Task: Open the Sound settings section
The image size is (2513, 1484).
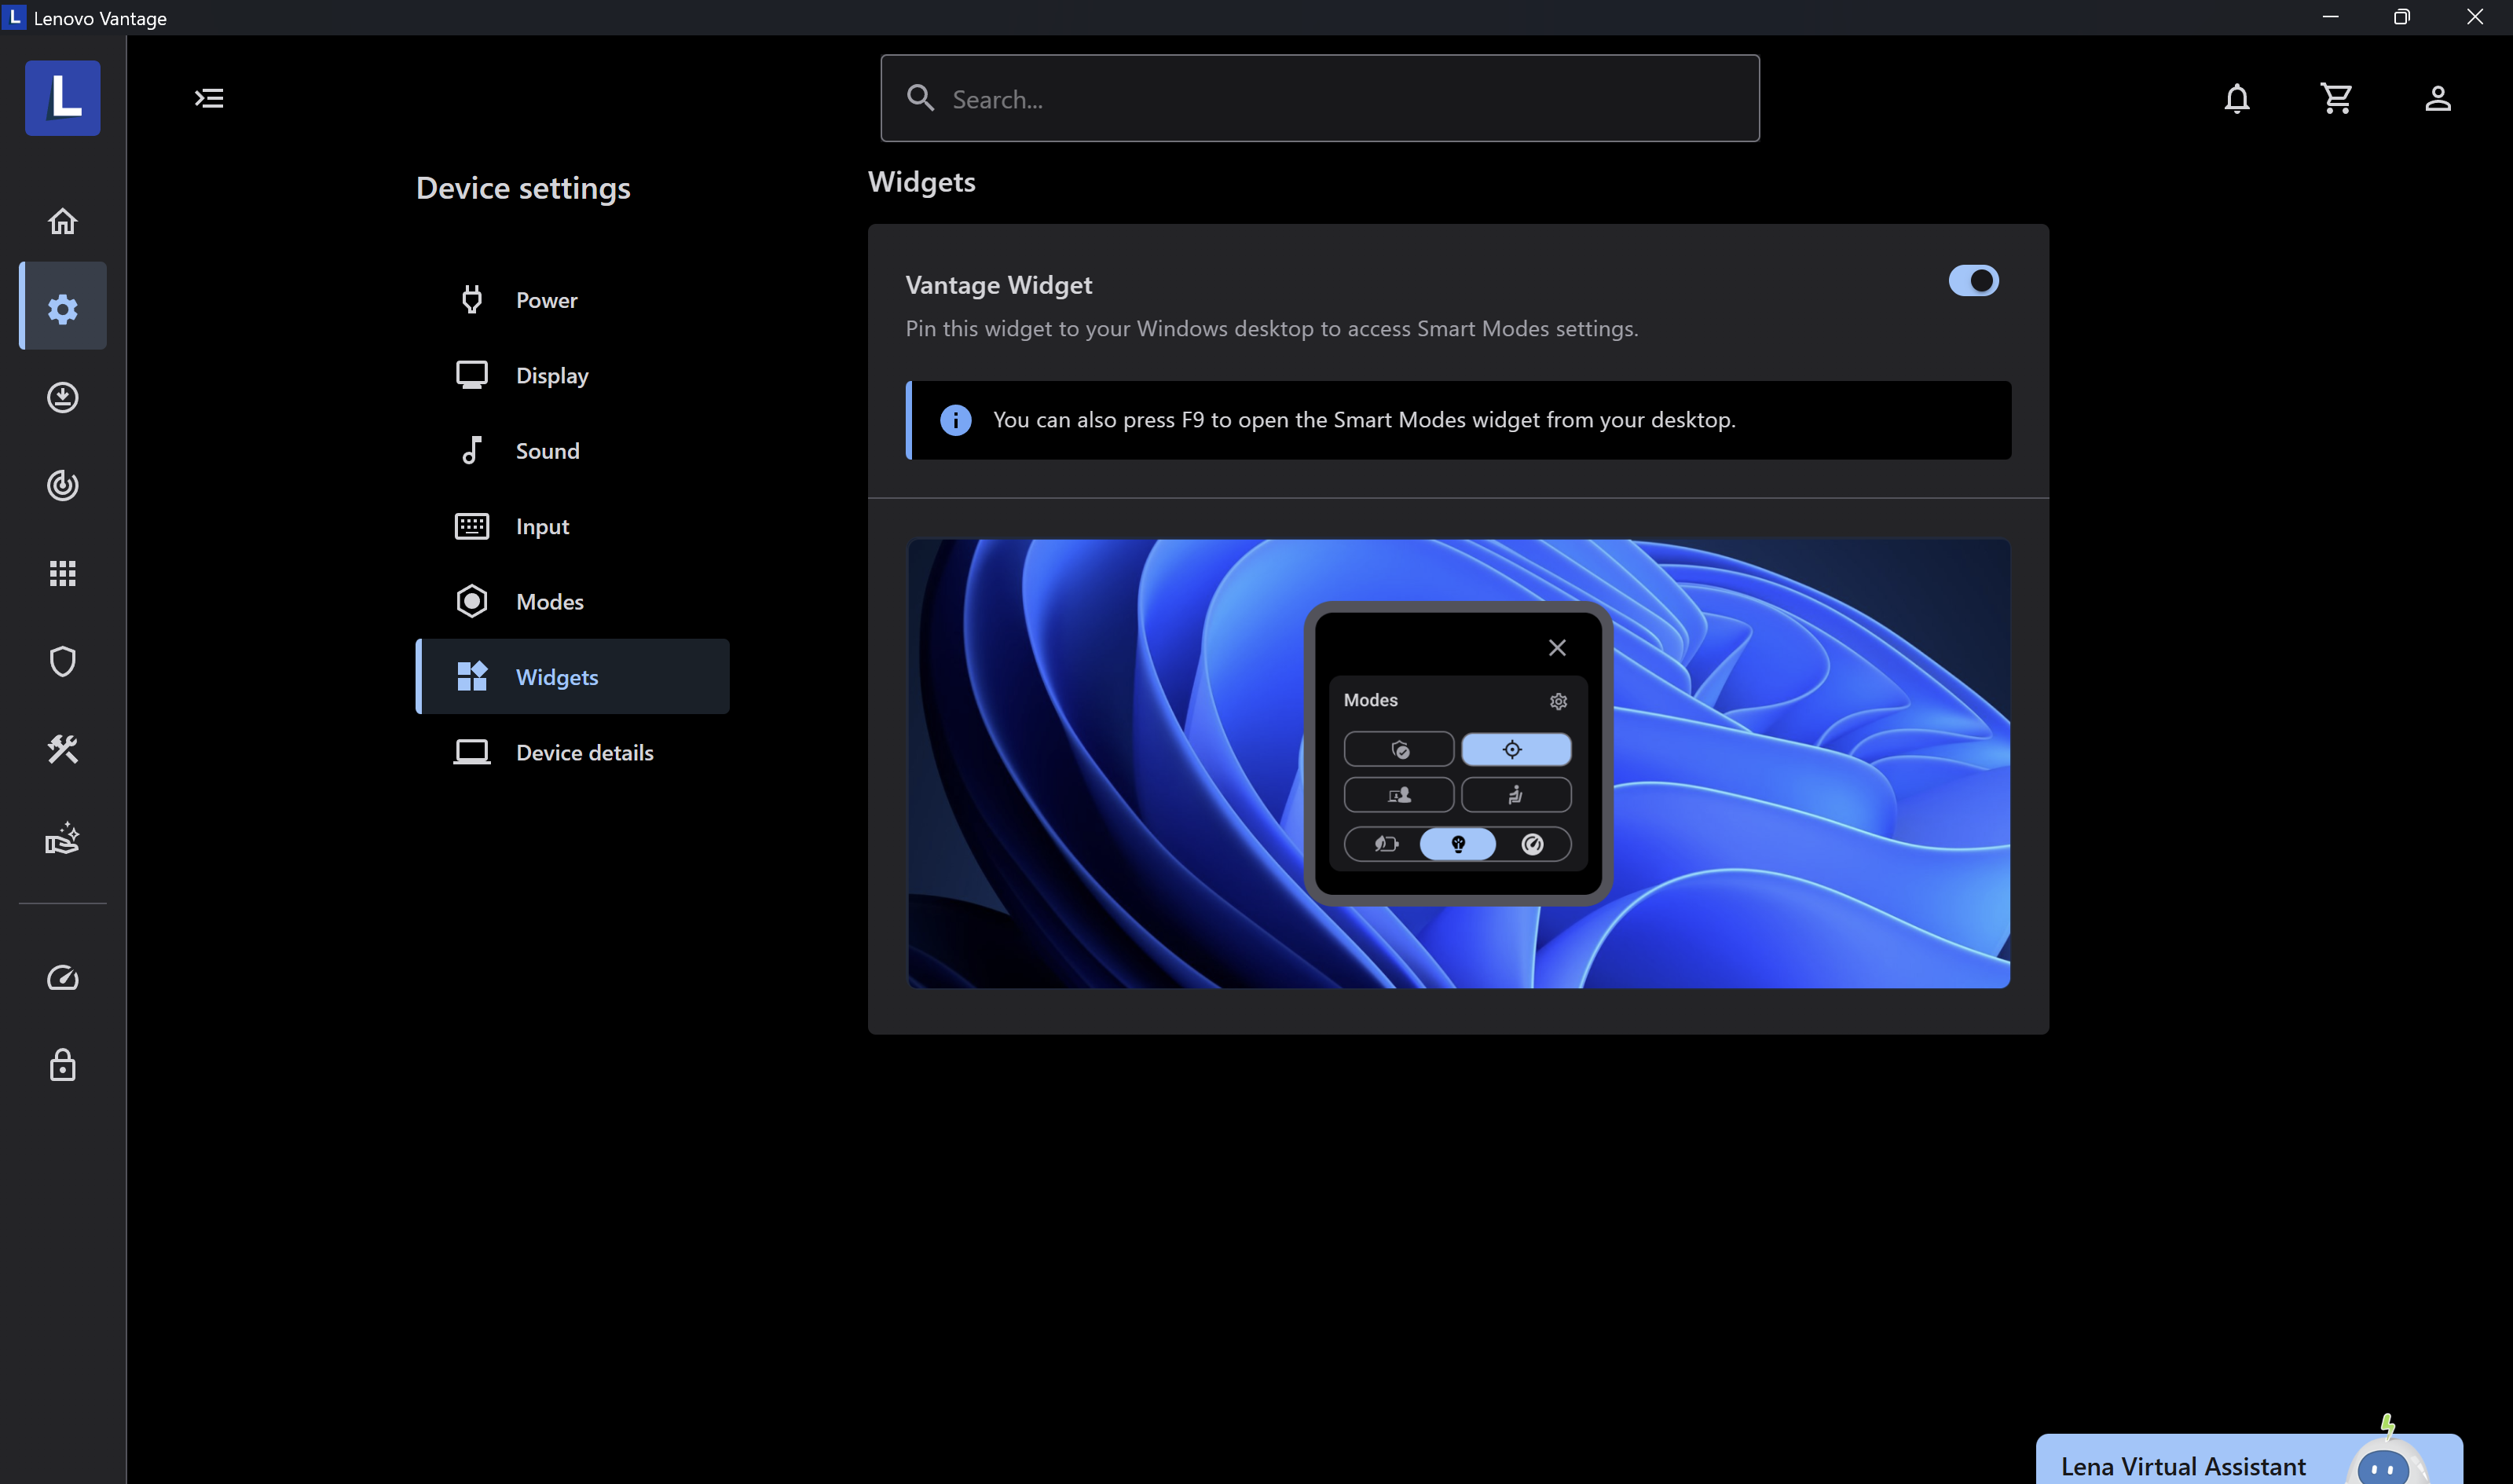Action: (547, 451)
